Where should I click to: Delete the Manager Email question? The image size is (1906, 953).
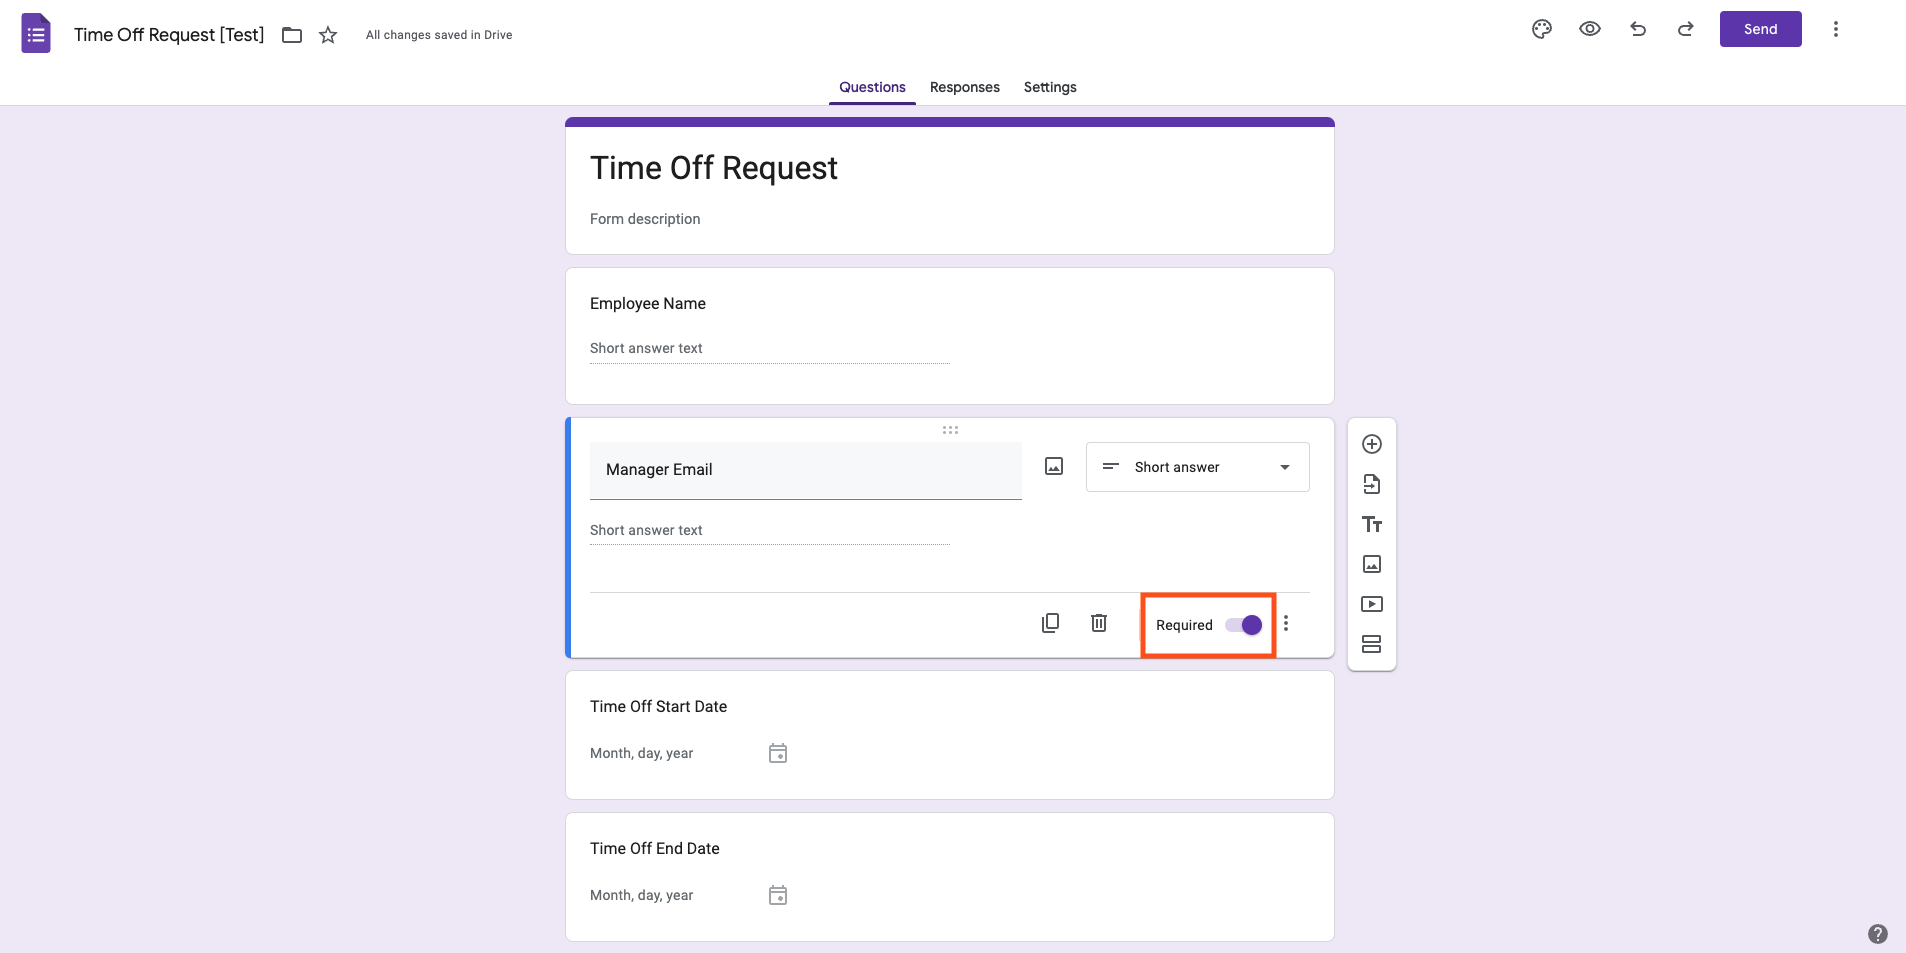pos(1098,623)
